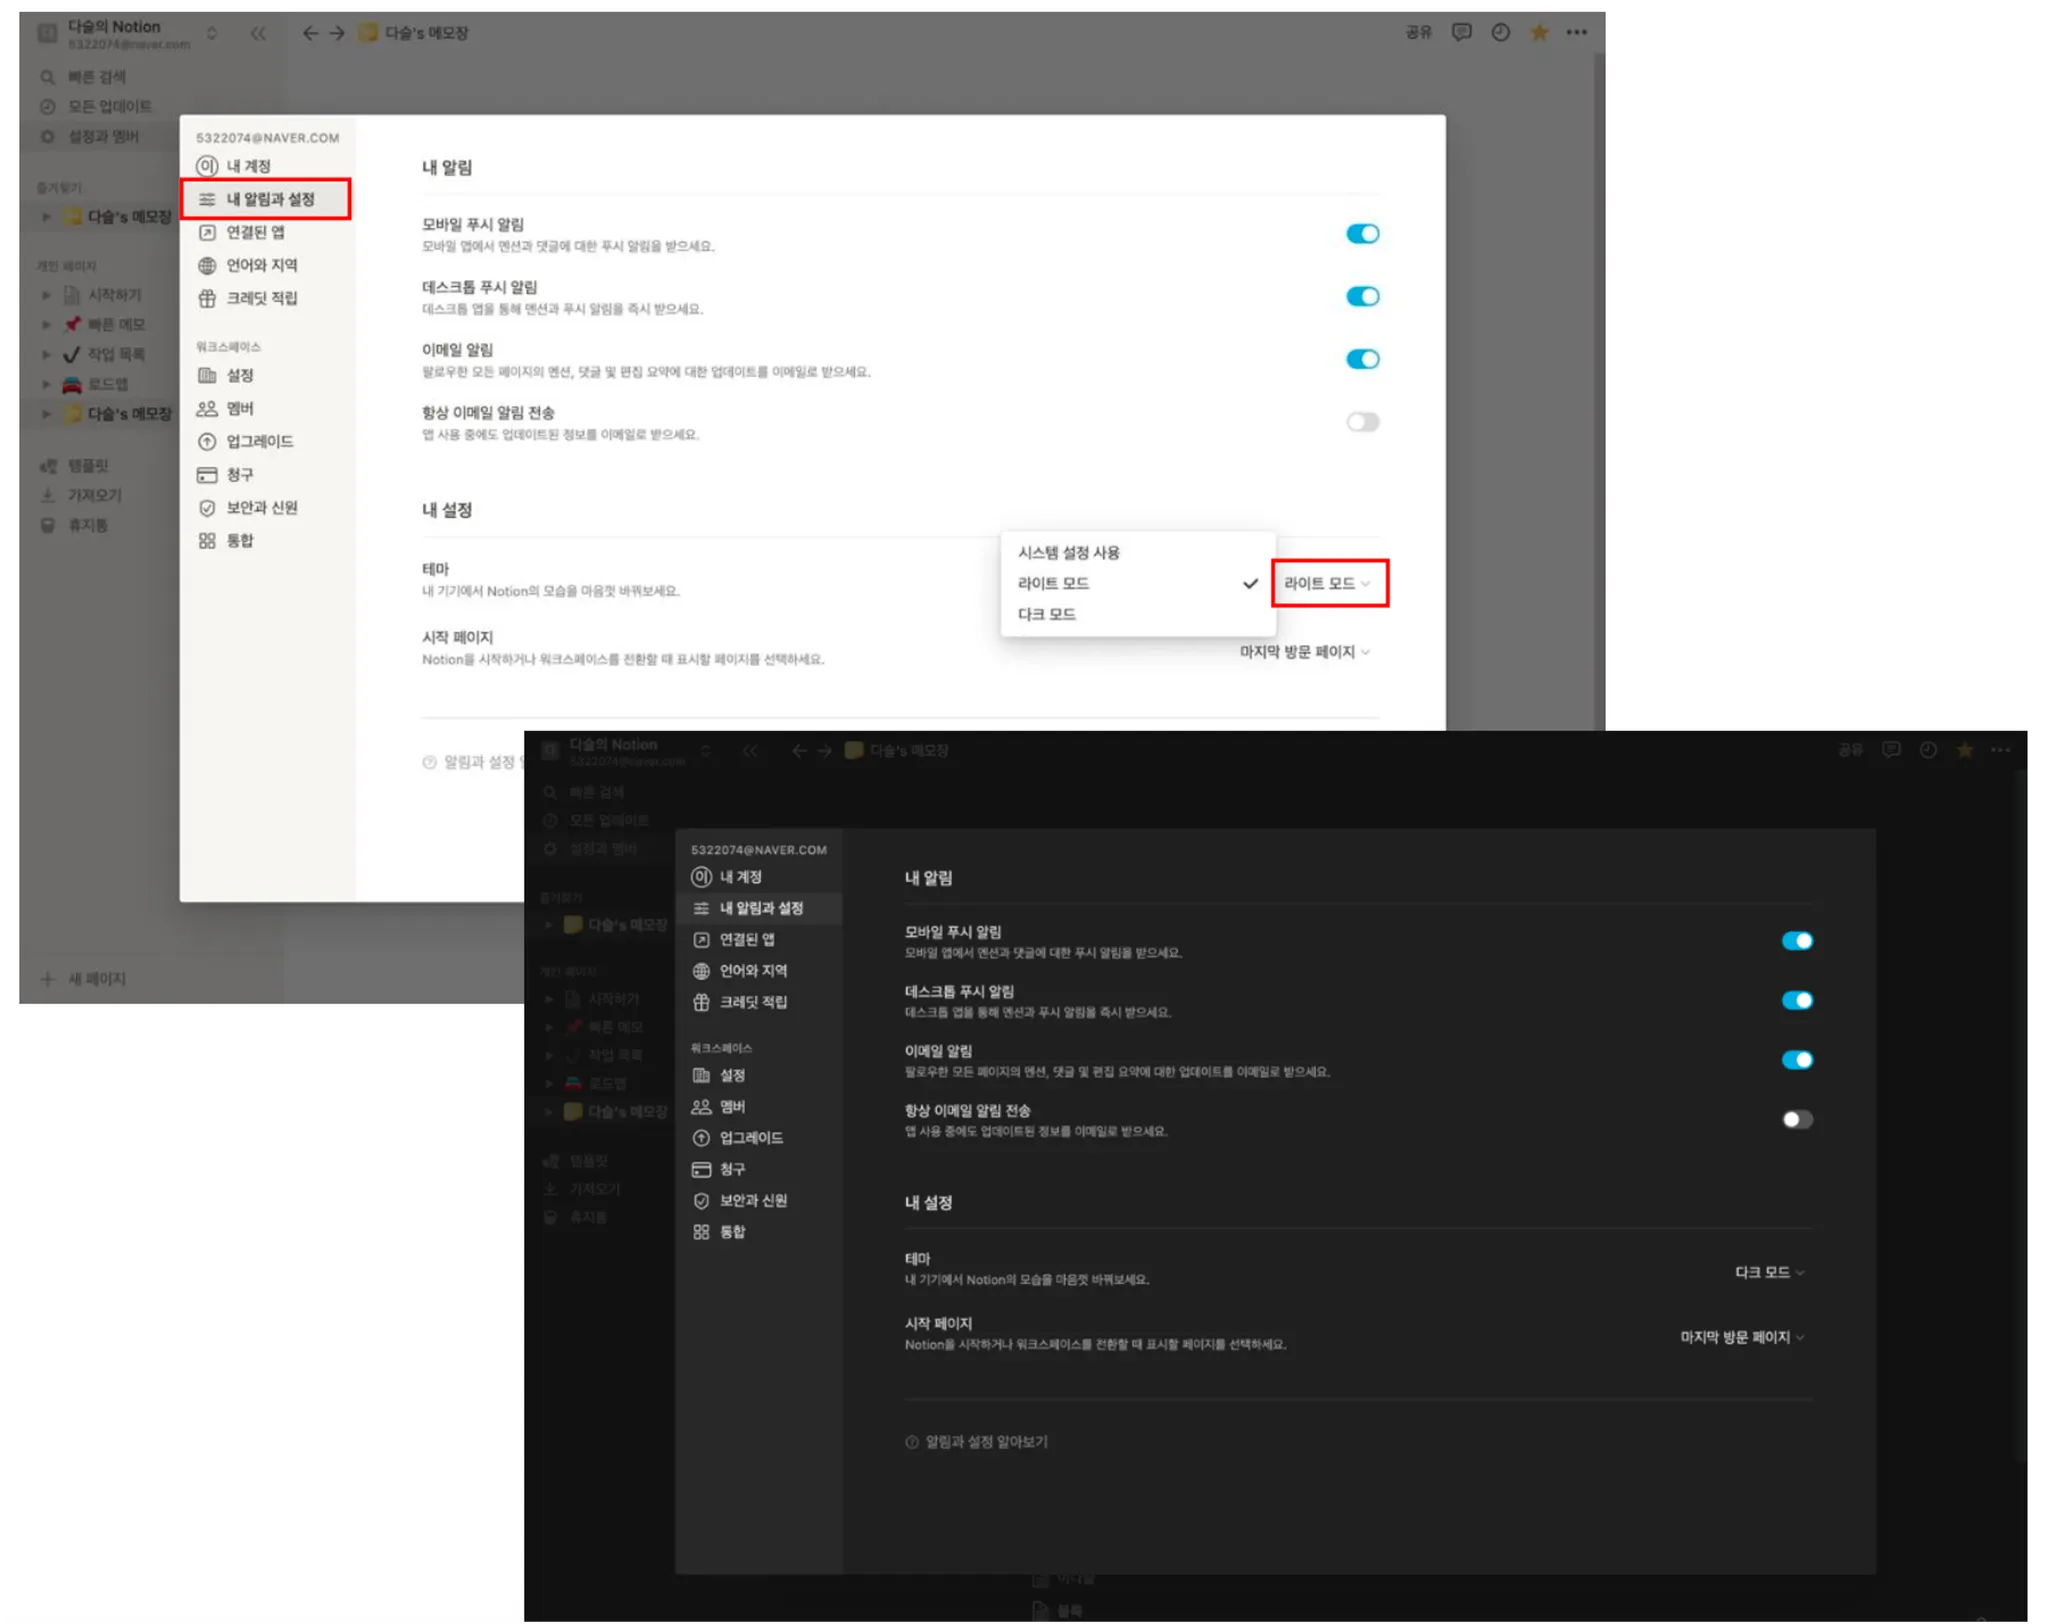Open the comments icon in top bar
The width and height of the screenshot is (2048, 1624).
pos(1461,33)
